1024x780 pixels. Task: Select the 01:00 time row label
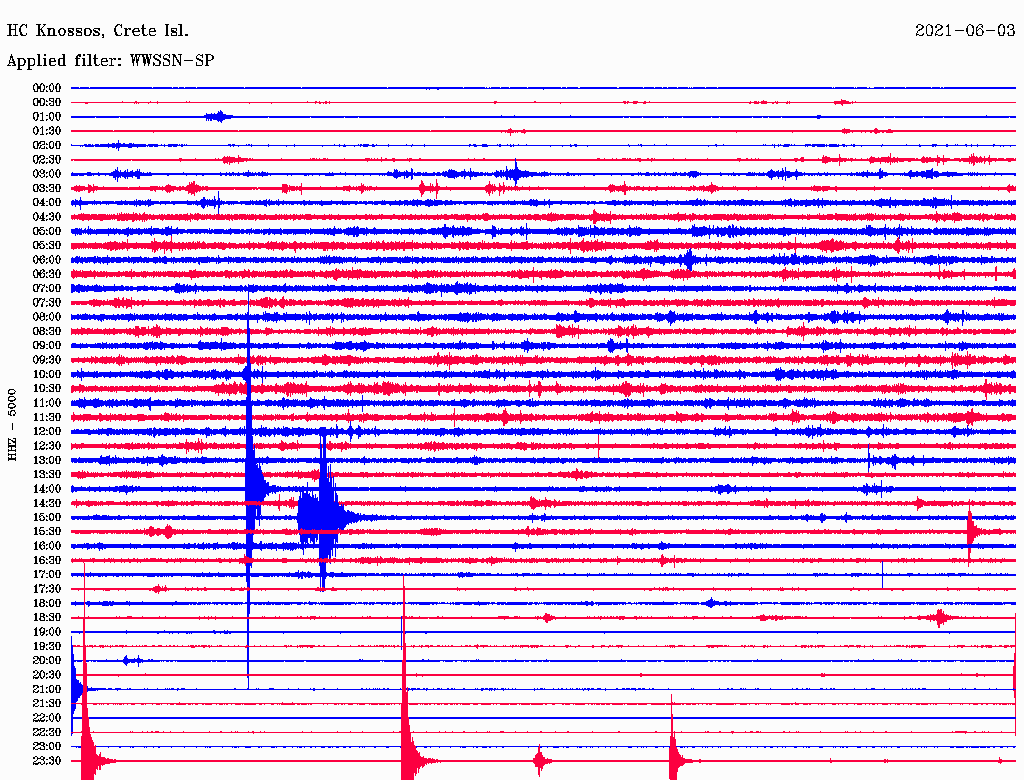pos(47,117)
